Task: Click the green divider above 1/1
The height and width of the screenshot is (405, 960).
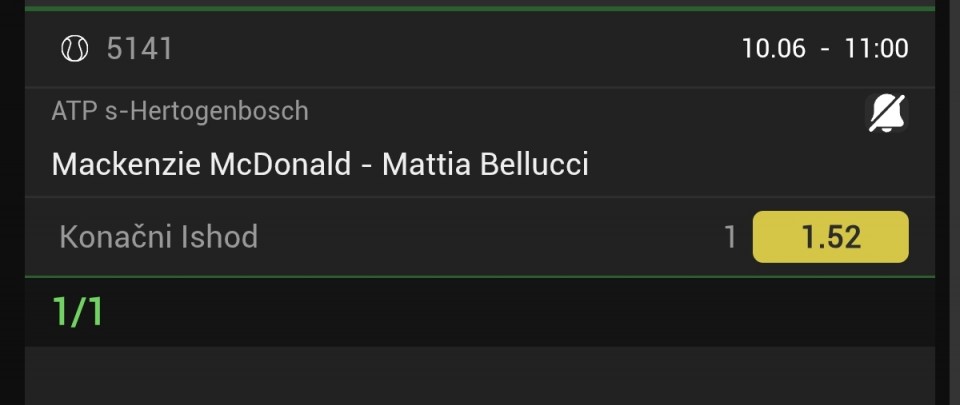Action: point(480,277)
